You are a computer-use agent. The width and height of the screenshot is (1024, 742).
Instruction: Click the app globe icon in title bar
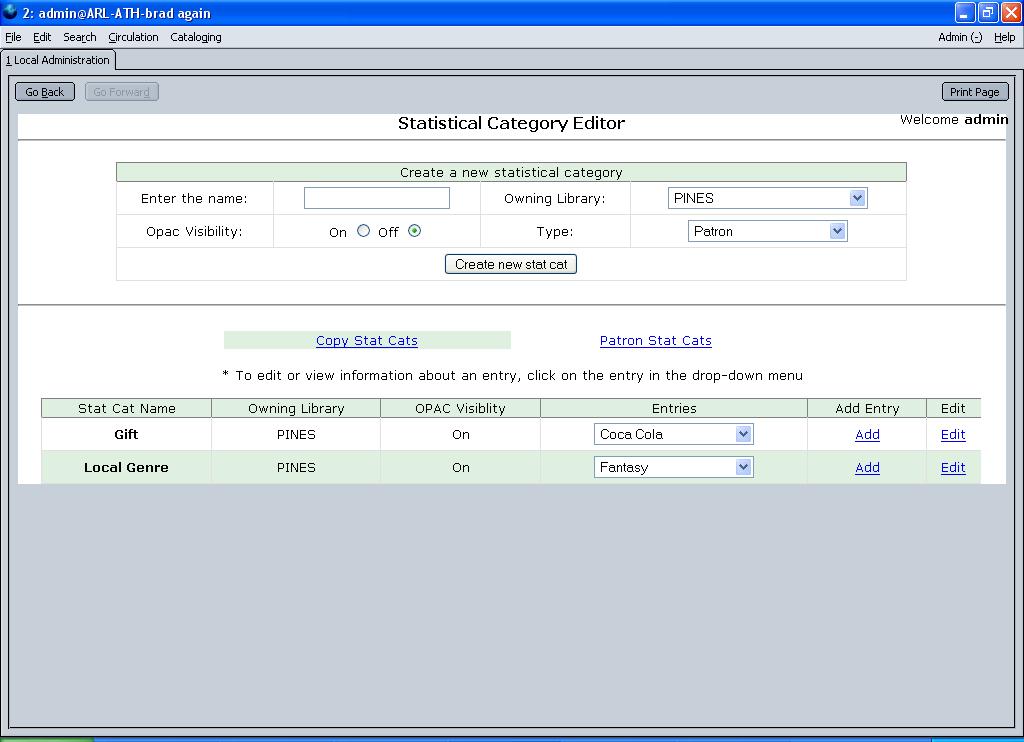(10, 13)
